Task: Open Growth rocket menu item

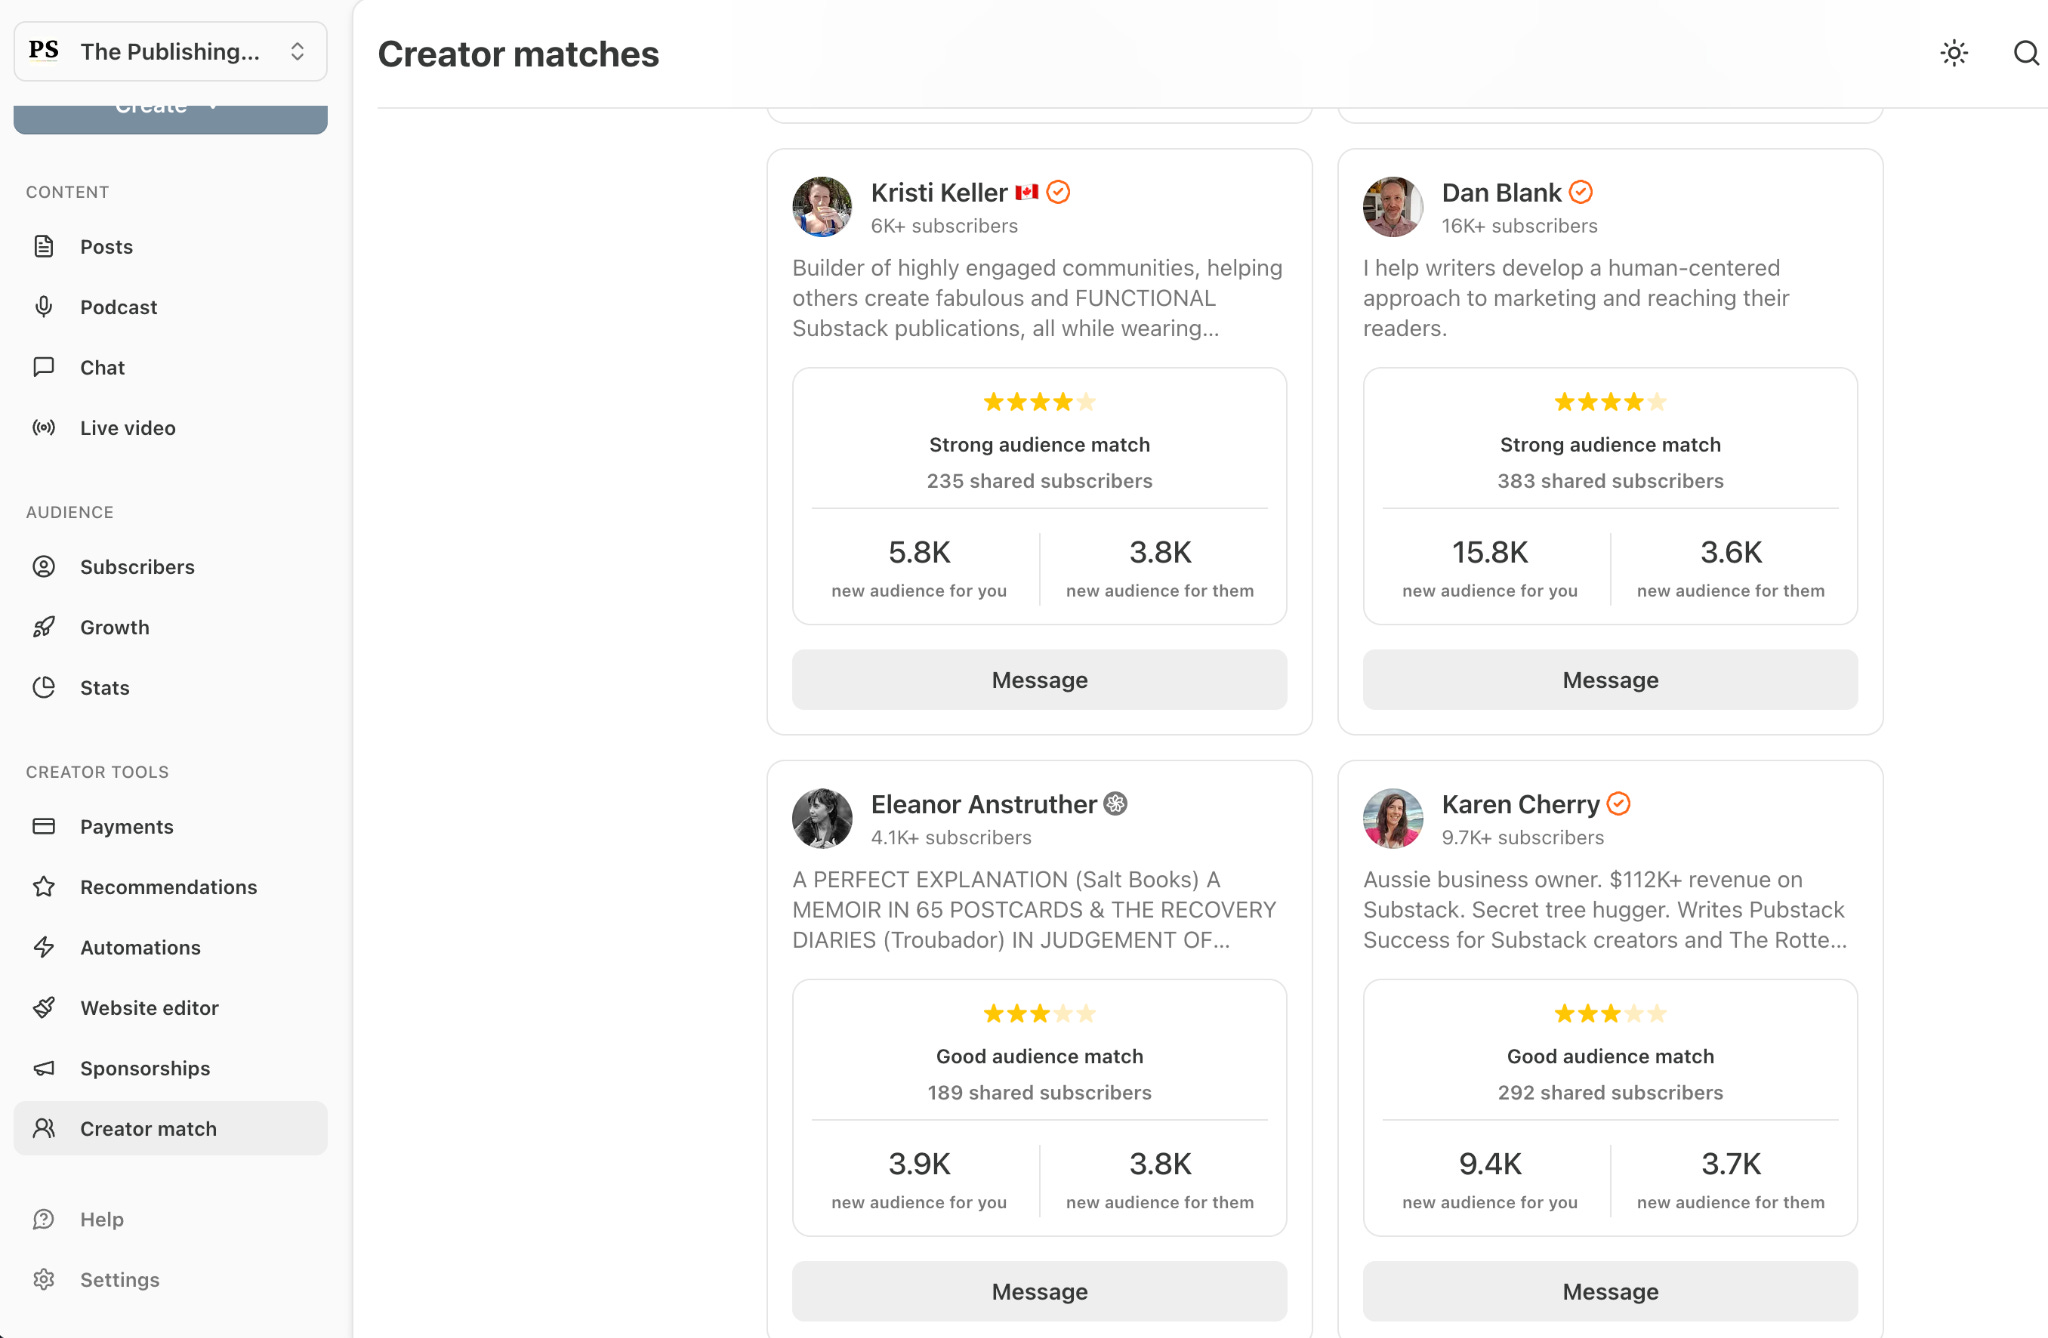Action: [171, 627]
